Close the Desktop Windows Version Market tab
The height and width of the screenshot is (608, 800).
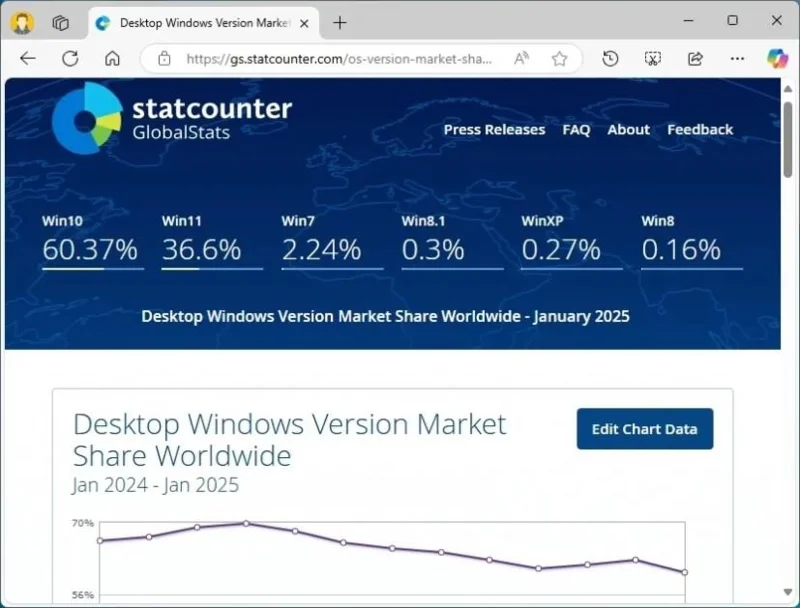click(x=304, y=23)
